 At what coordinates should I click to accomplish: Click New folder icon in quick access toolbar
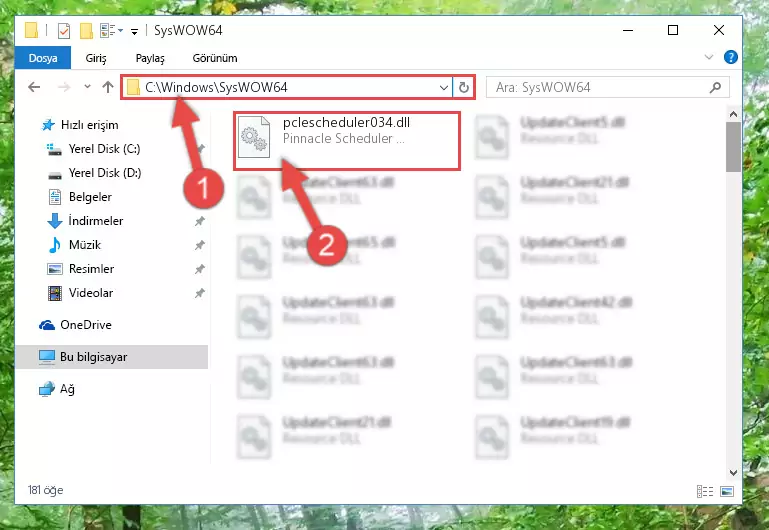86,30
